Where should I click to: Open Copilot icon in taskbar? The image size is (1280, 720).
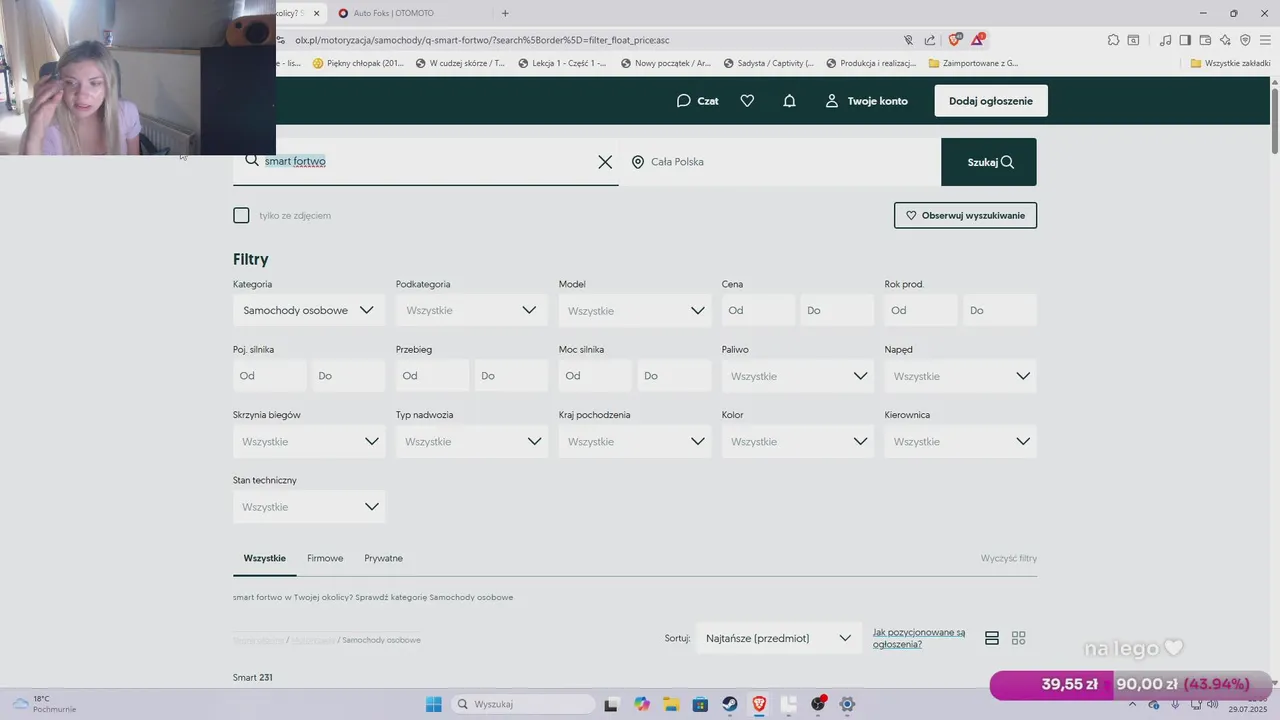[641, 704]
